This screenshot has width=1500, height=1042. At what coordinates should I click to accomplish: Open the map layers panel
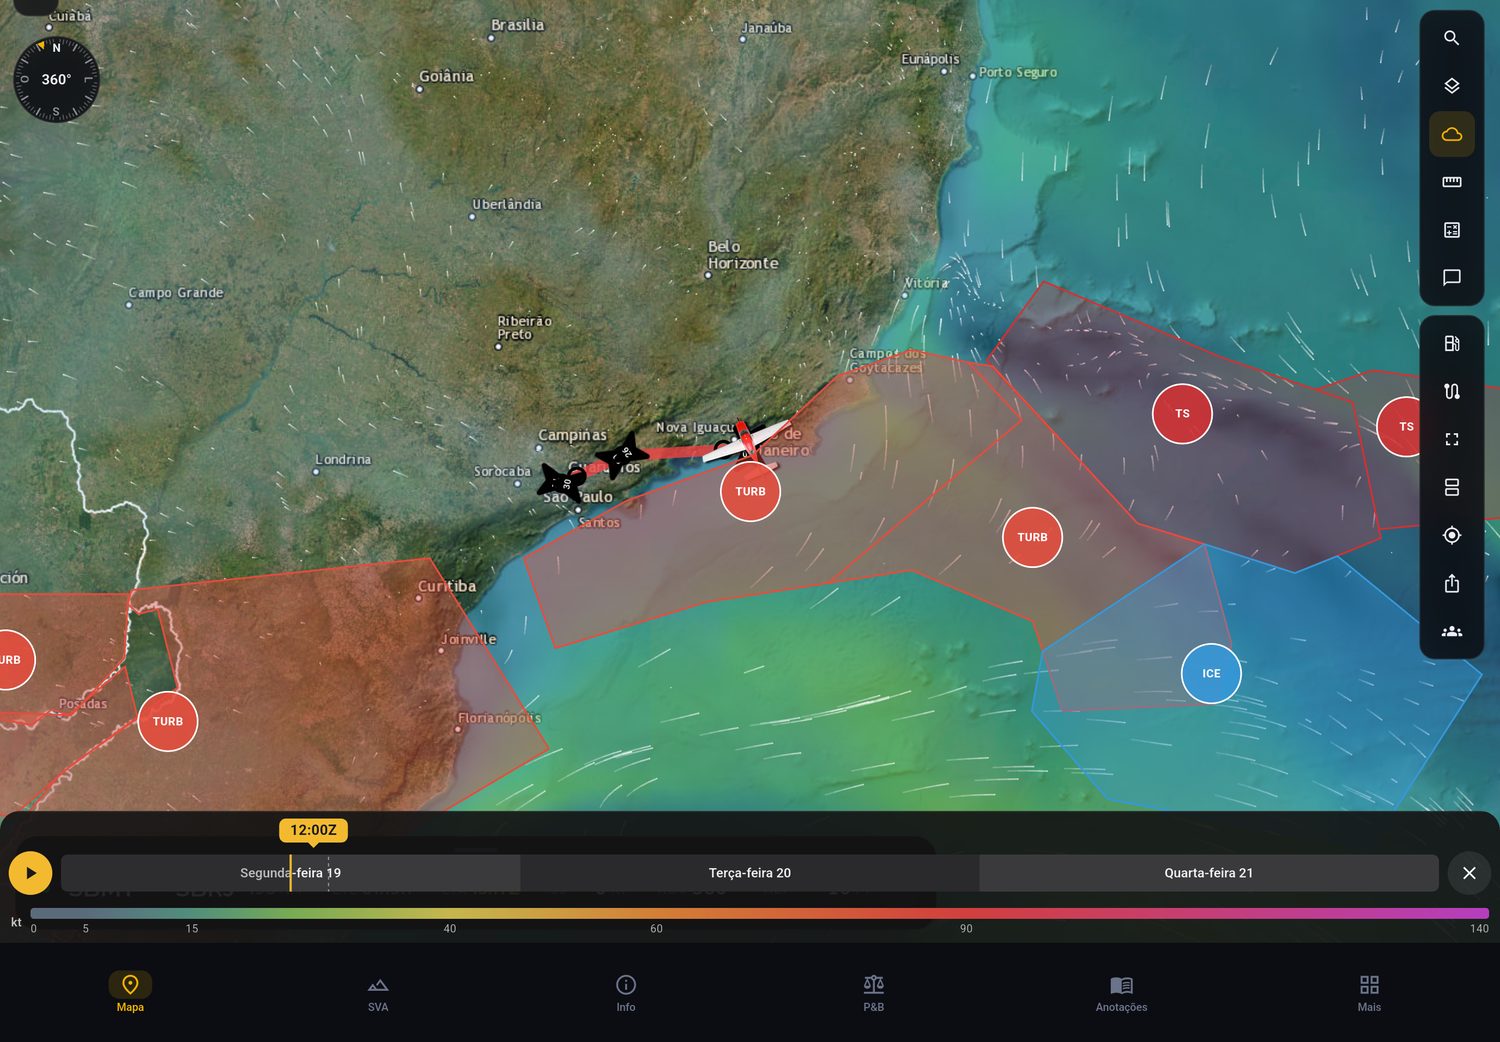[x=1452, y=86]
